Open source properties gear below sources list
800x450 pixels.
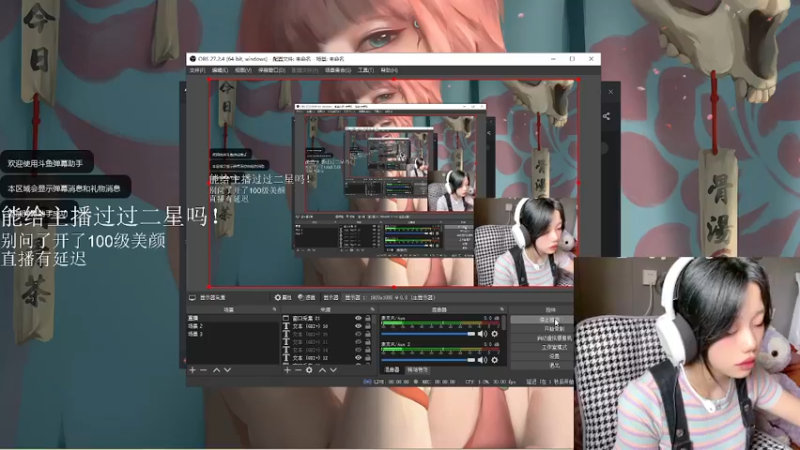click(309, 370)
